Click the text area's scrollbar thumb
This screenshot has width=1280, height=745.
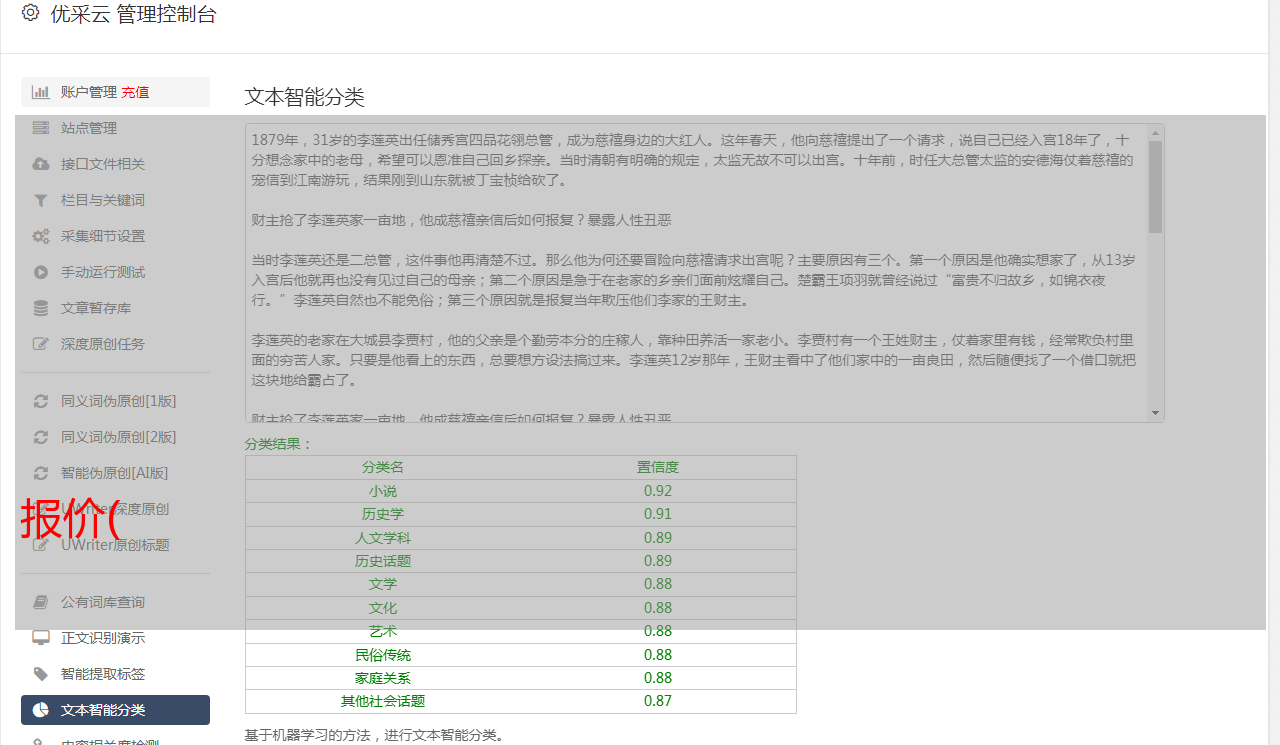tap(1156, 186)
